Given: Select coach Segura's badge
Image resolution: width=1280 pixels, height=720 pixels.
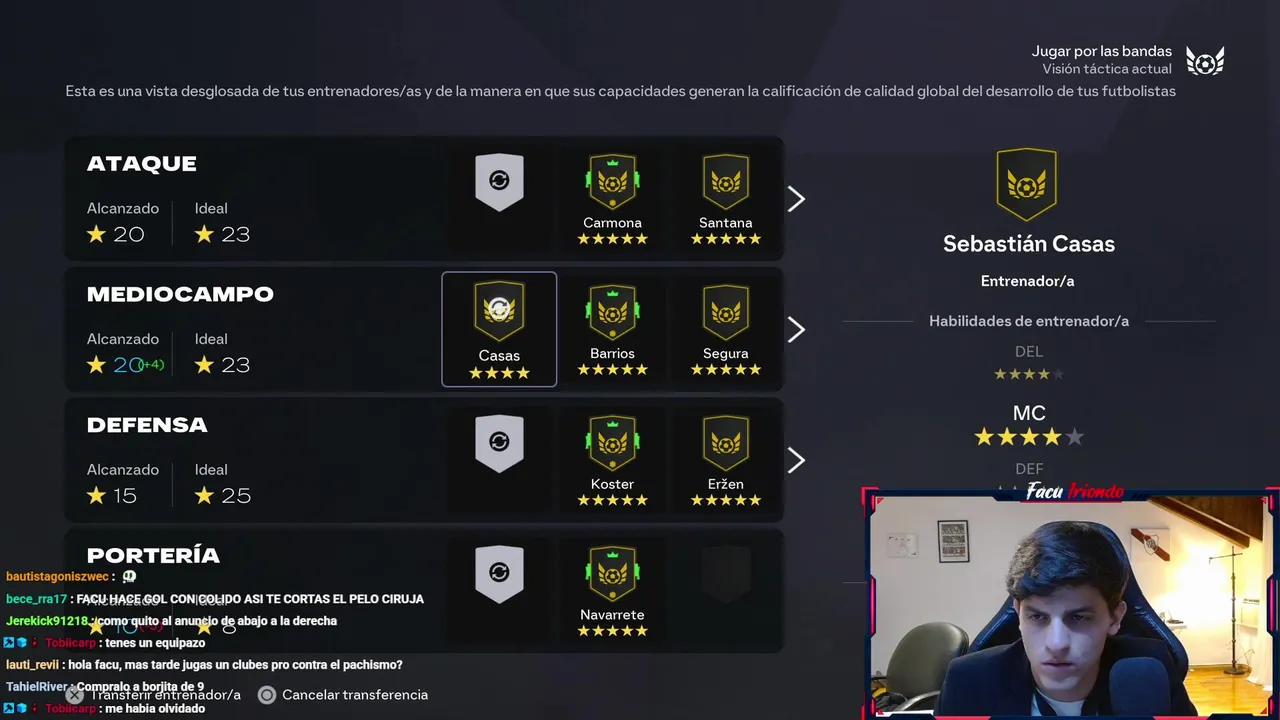Looking at the screenshot, I should [725, 313].
